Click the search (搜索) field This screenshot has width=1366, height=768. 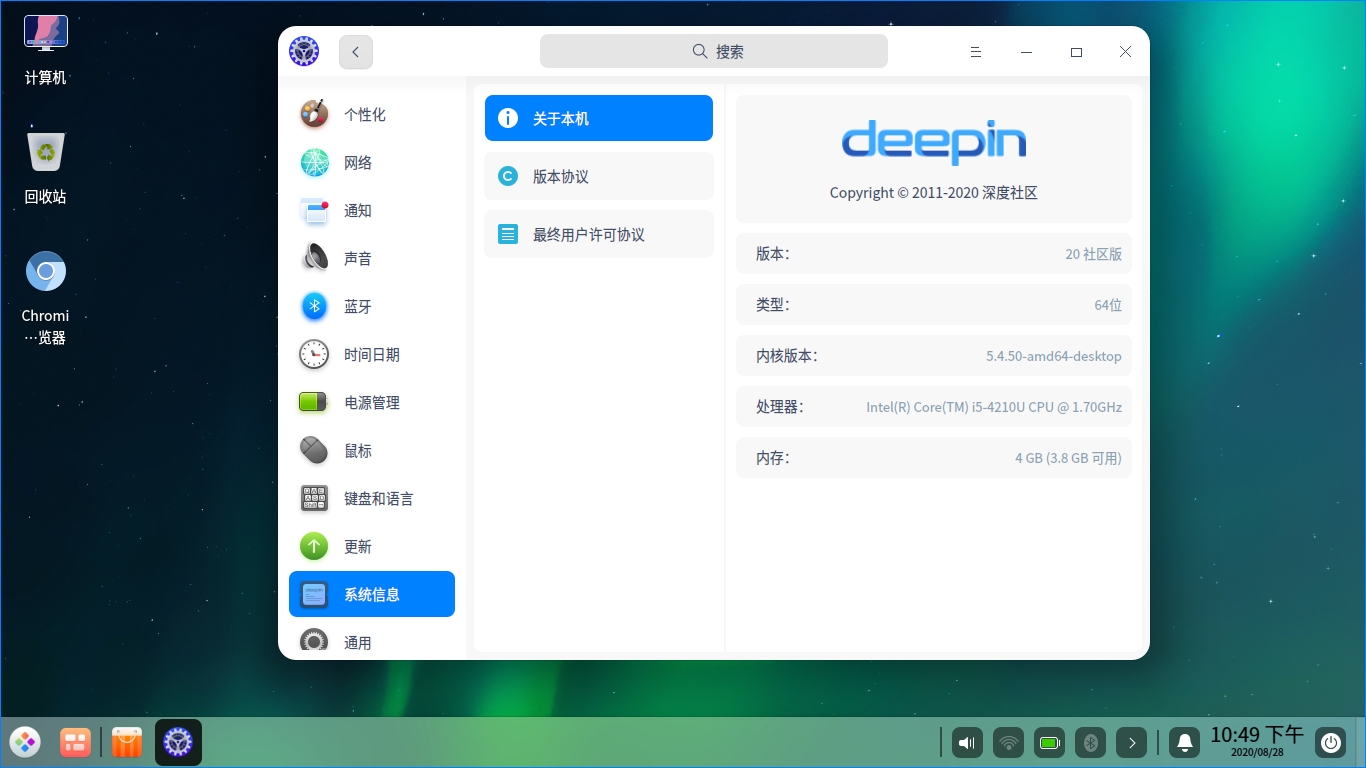(x=714, y=52)
